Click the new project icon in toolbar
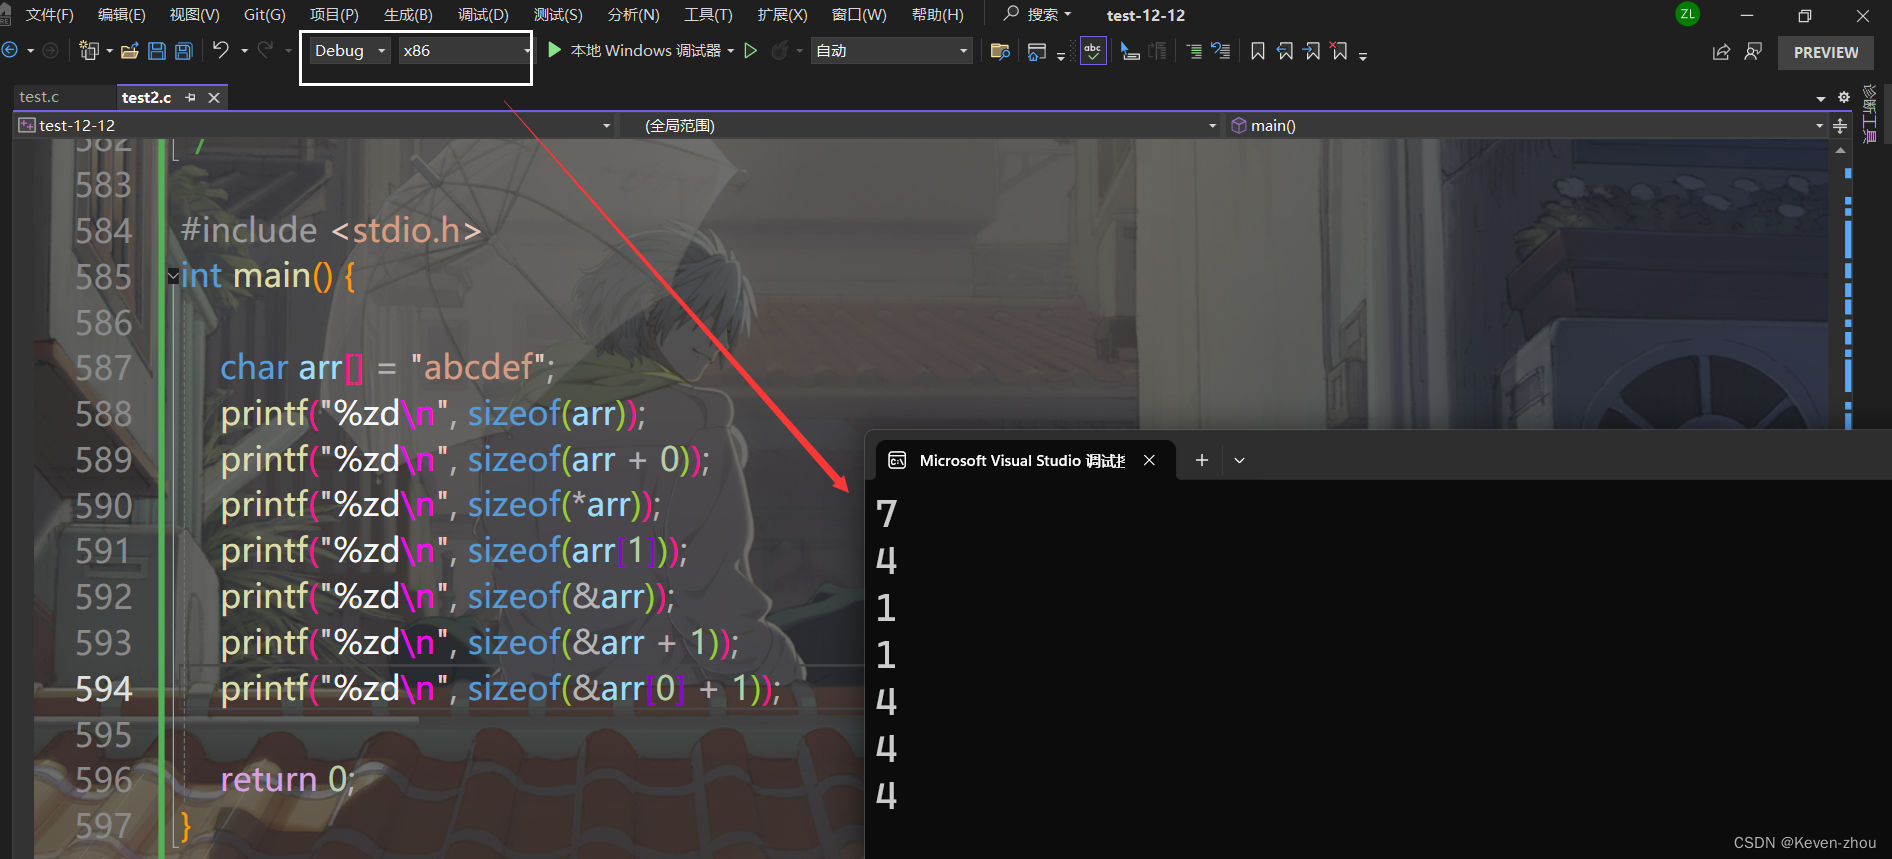The width and height of the screenshot is (1892, 859). 89,50
